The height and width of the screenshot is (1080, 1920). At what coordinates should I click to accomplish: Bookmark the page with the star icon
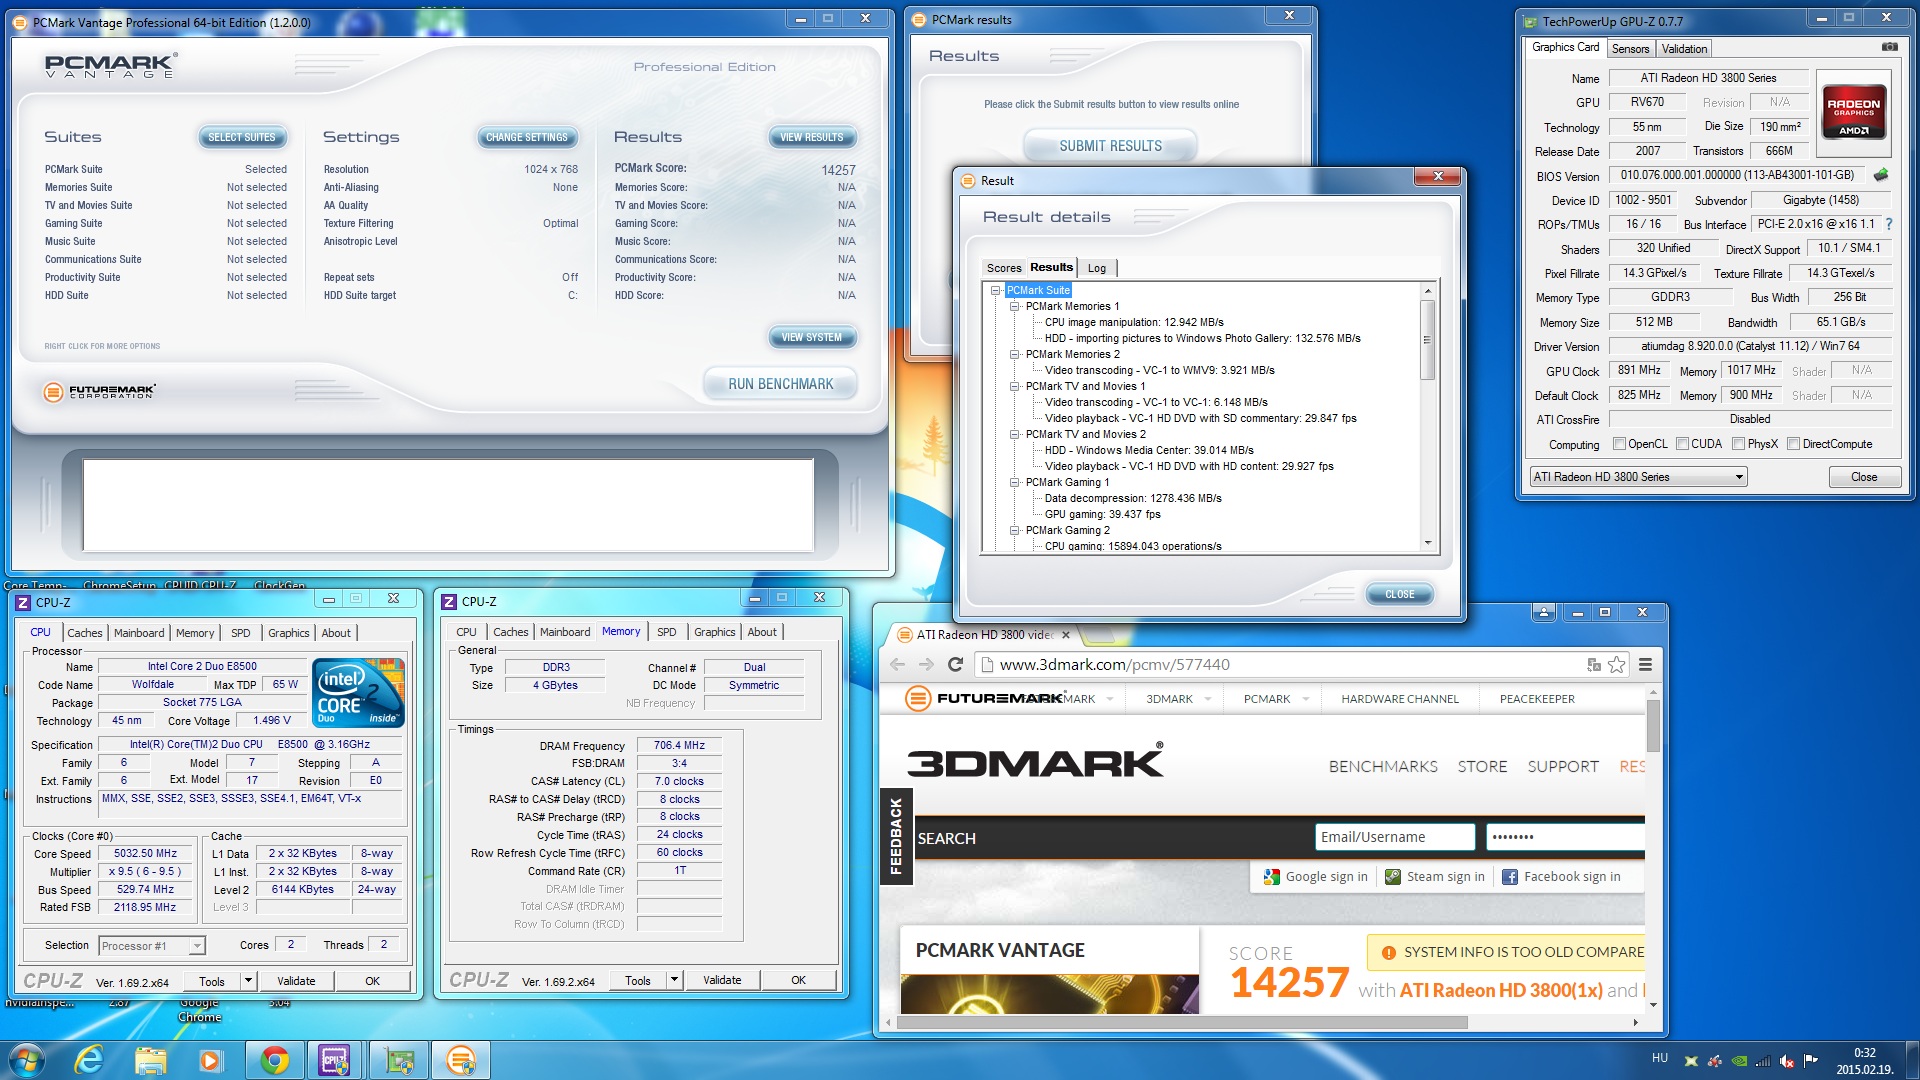[1616, 665]
